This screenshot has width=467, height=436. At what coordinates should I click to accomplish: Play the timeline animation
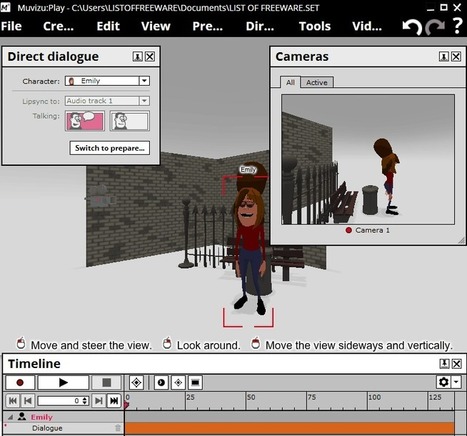(x=63, y=382)
